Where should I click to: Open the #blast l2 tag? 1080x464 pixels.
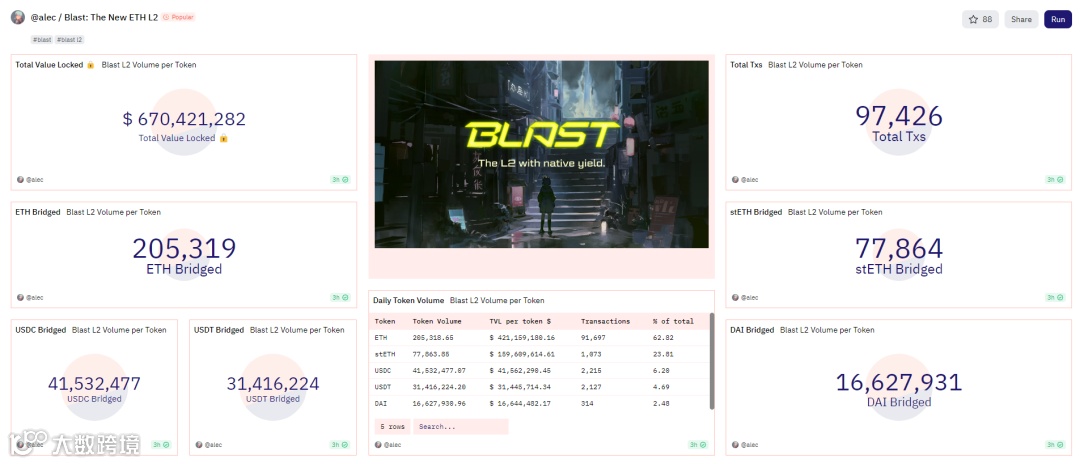click(70, 40)
